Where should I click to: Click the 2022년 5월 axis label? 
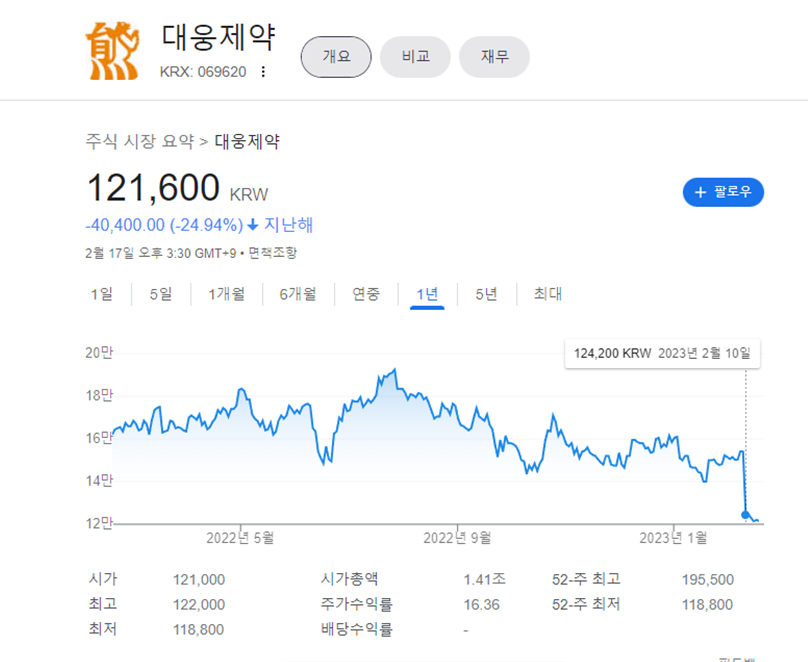(x=240, y=538)
